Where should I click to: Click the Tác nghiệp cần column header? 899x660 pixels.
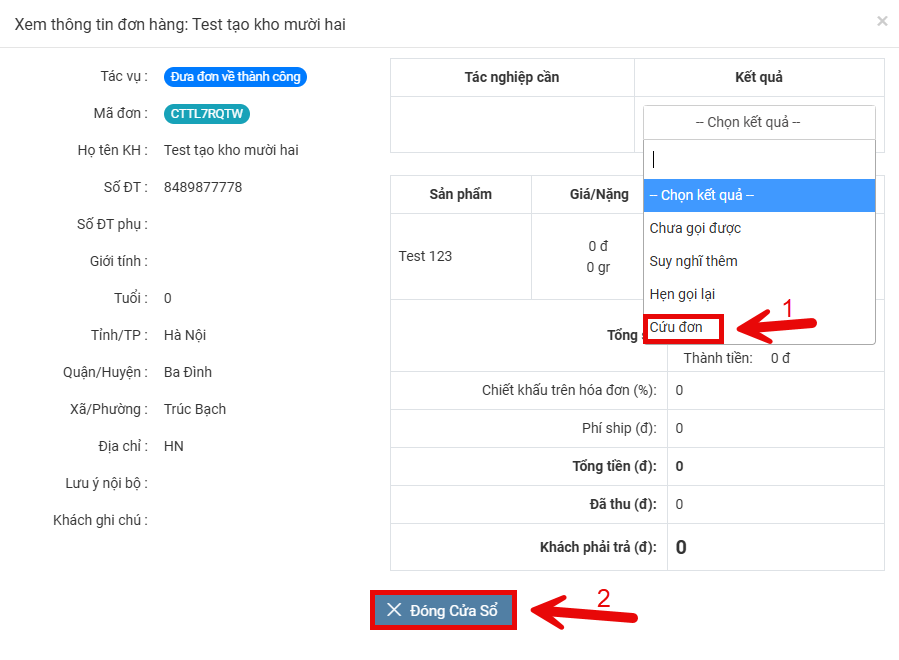coord(512,78)
